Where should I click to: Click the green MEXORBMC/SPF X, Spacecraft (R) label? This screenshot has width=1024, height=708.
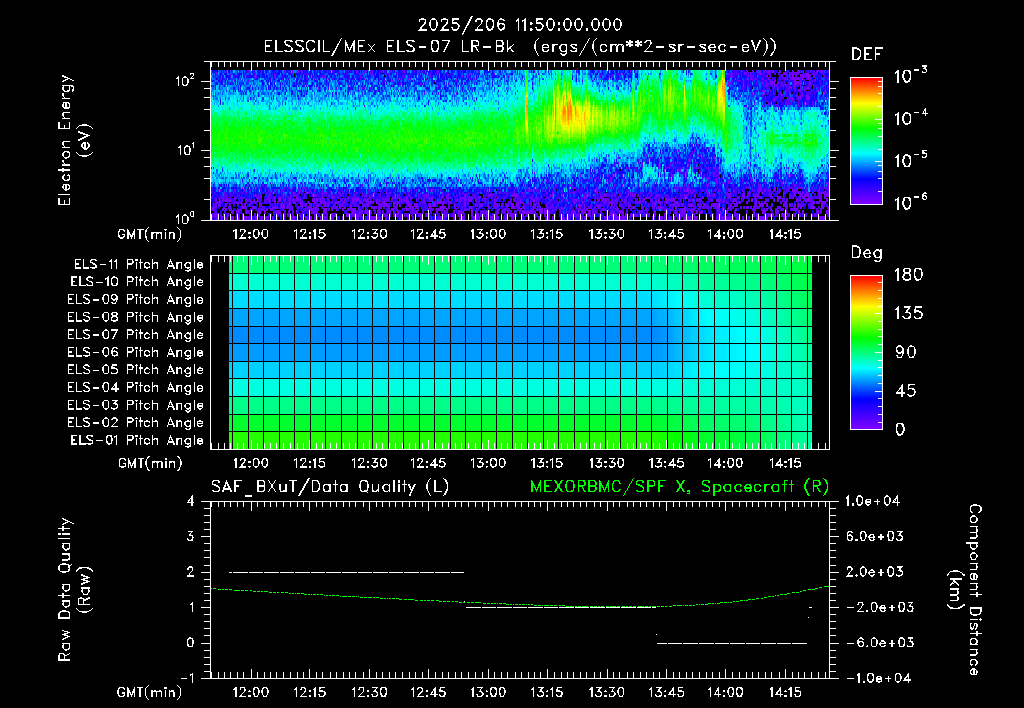pos(679,487)
